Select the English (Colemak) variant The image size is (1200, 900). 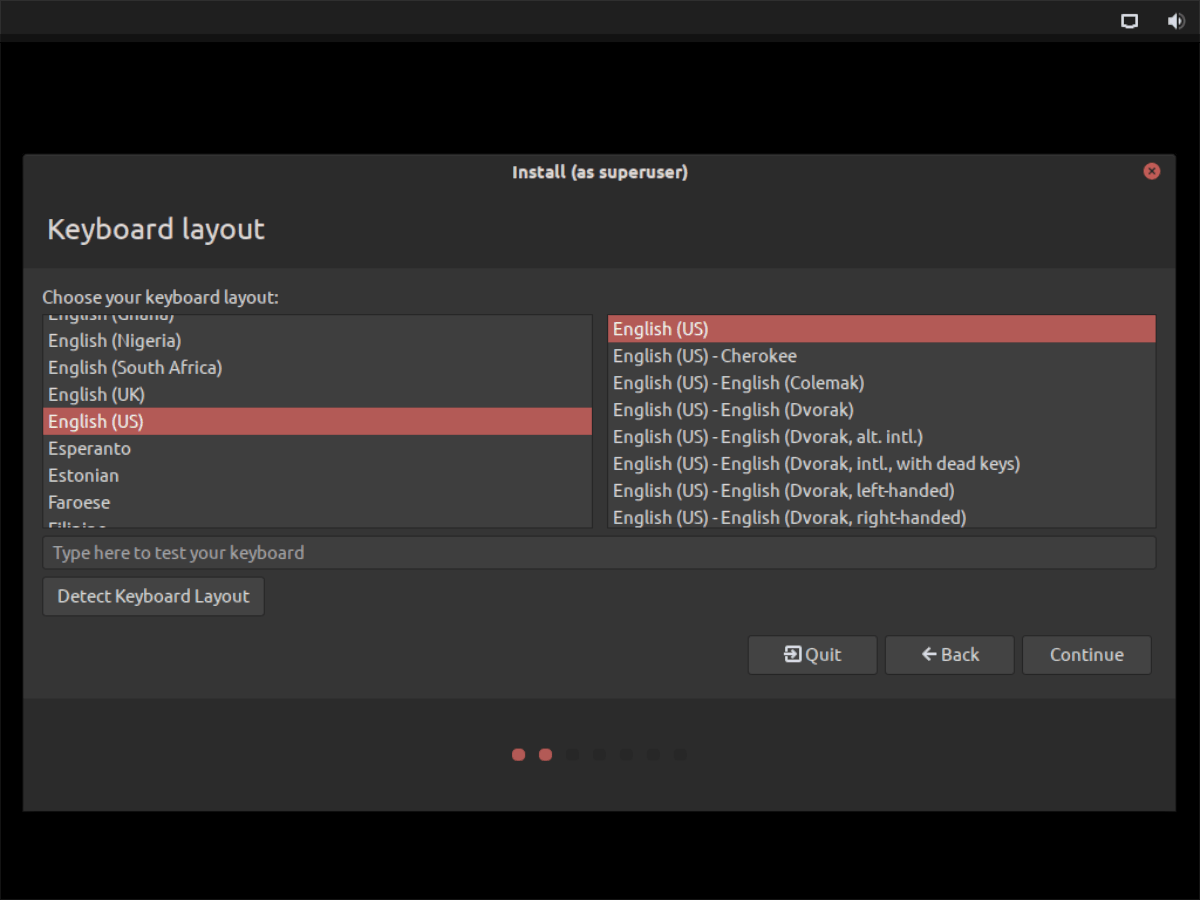tap(739, 383)
